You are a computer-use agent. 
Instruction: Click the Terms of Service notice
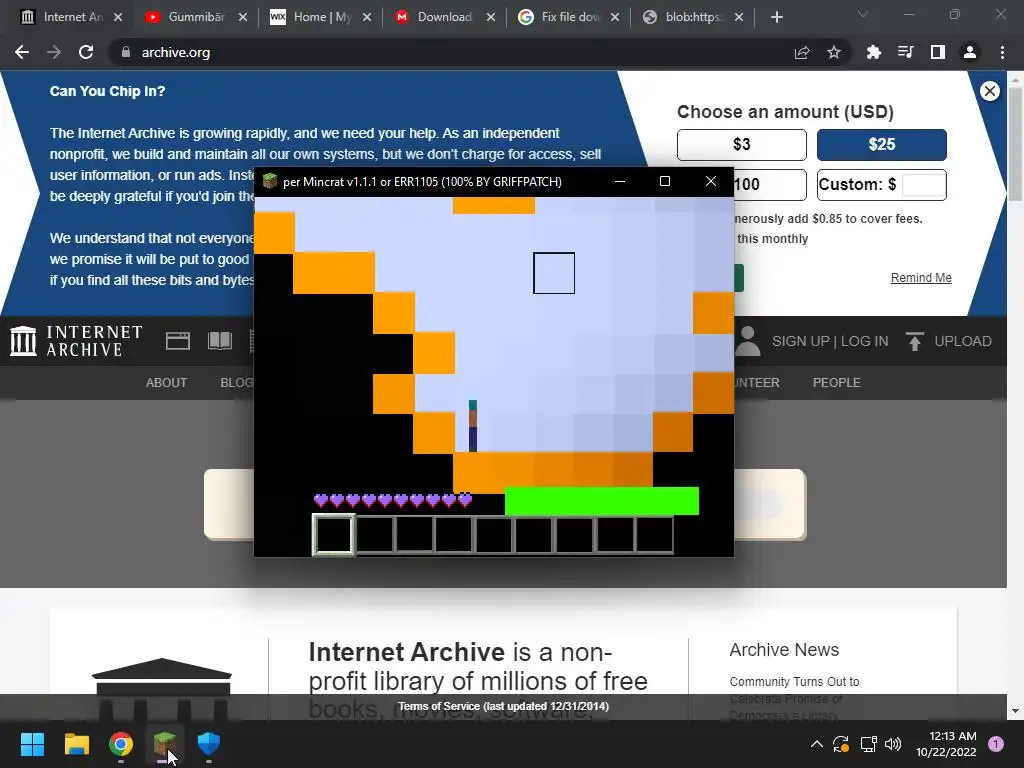click(x=504, y=706)
